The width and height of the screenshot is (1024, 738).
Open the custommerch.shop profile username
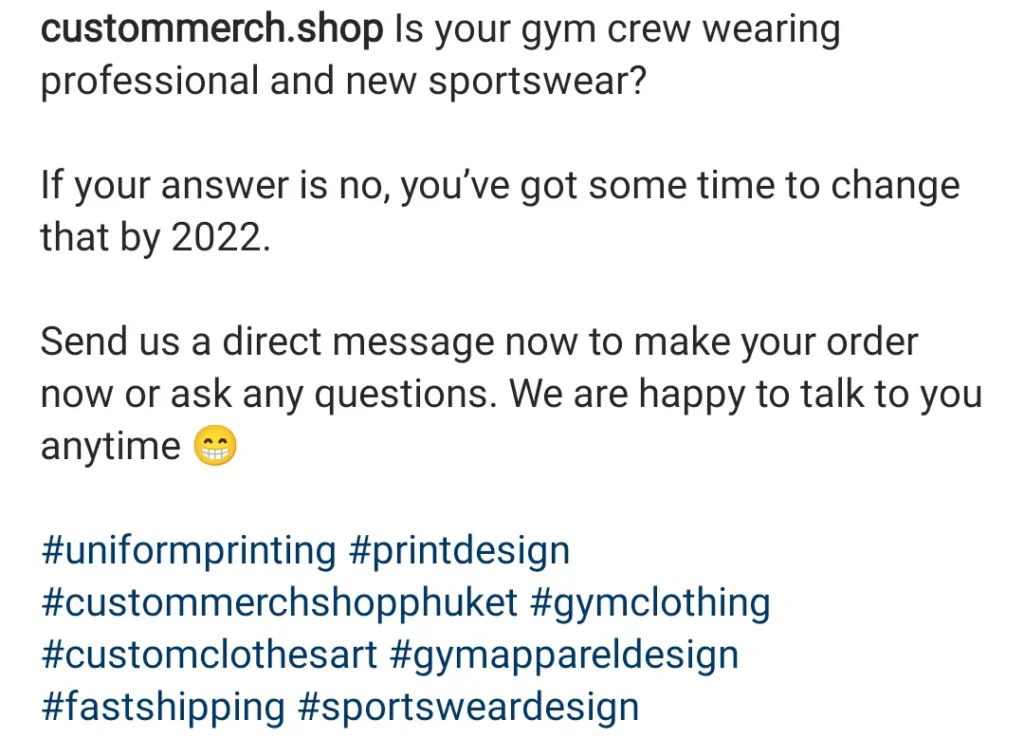pos(211,31)
